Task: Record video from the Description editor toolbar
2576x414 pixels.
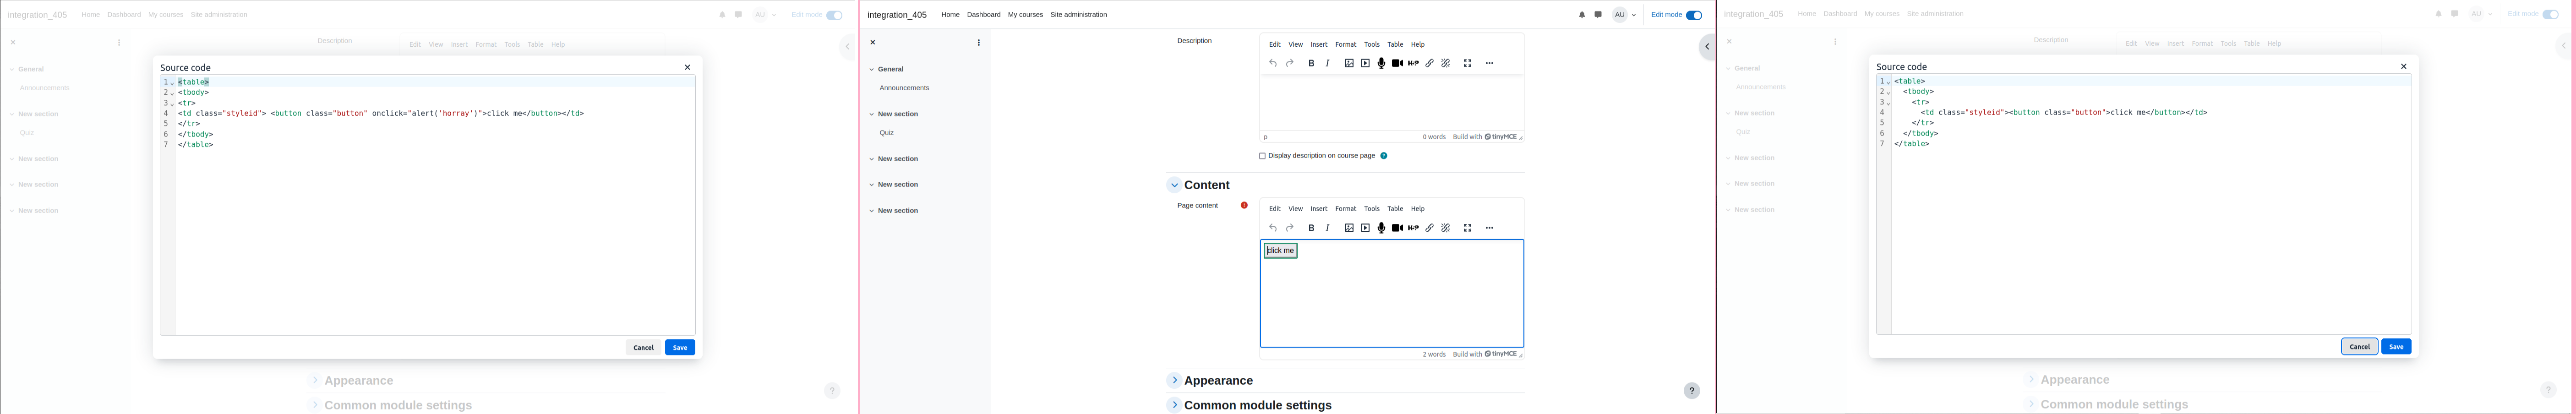Action: click(1397, 64)
